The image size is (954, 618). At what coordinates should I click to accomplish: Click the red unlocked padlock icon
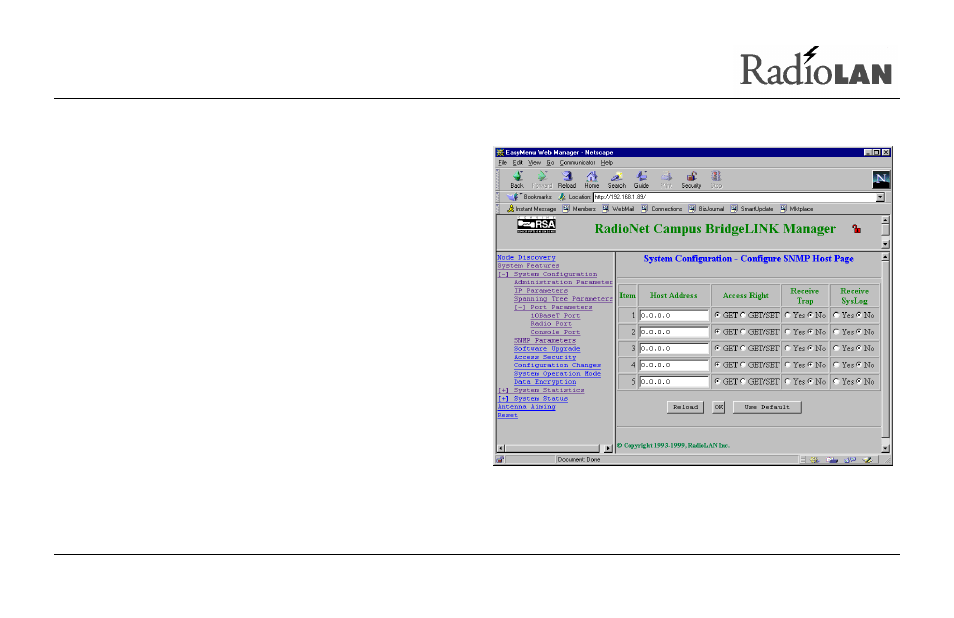point(857,229)
